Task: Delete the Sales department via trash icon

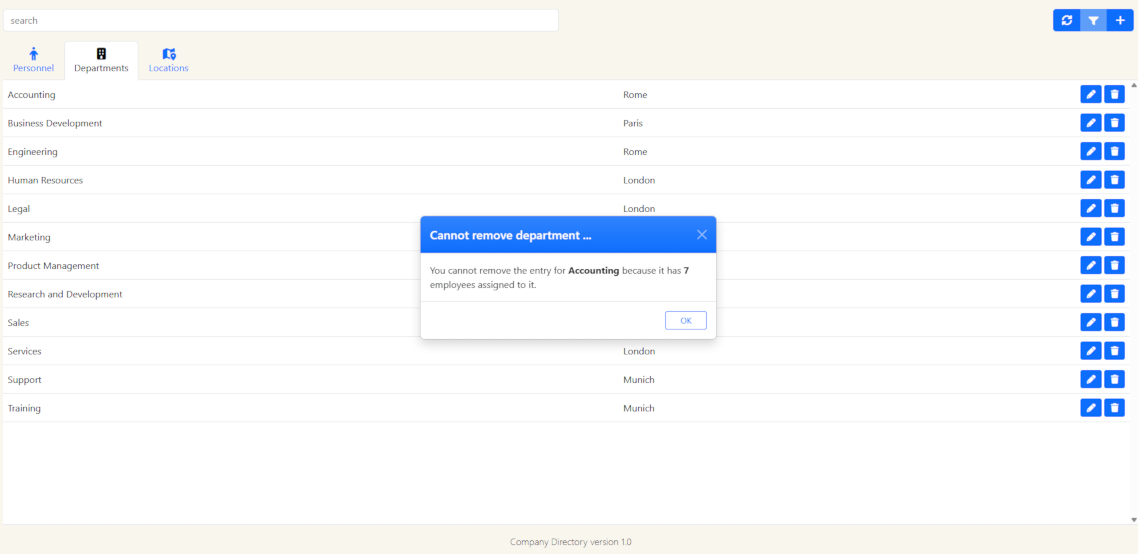Action: click(1114, 323)
